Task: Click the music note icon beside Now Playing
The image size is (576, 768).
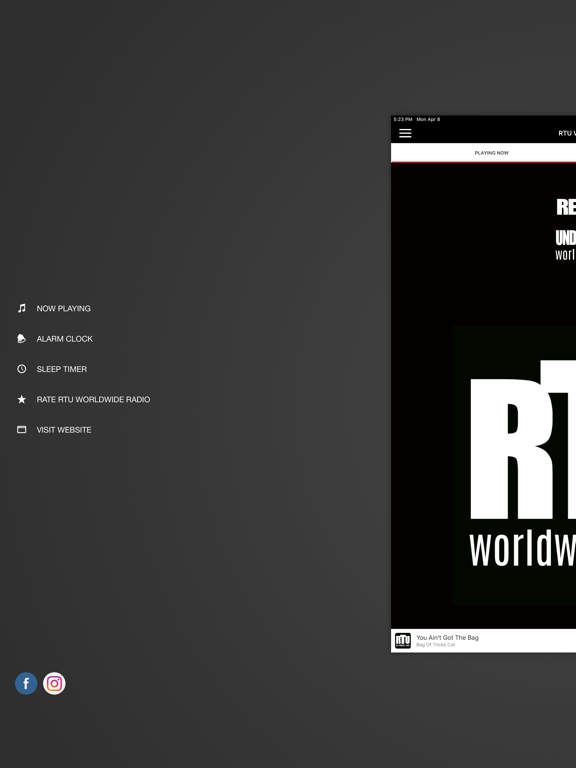Action: [22, 308]
